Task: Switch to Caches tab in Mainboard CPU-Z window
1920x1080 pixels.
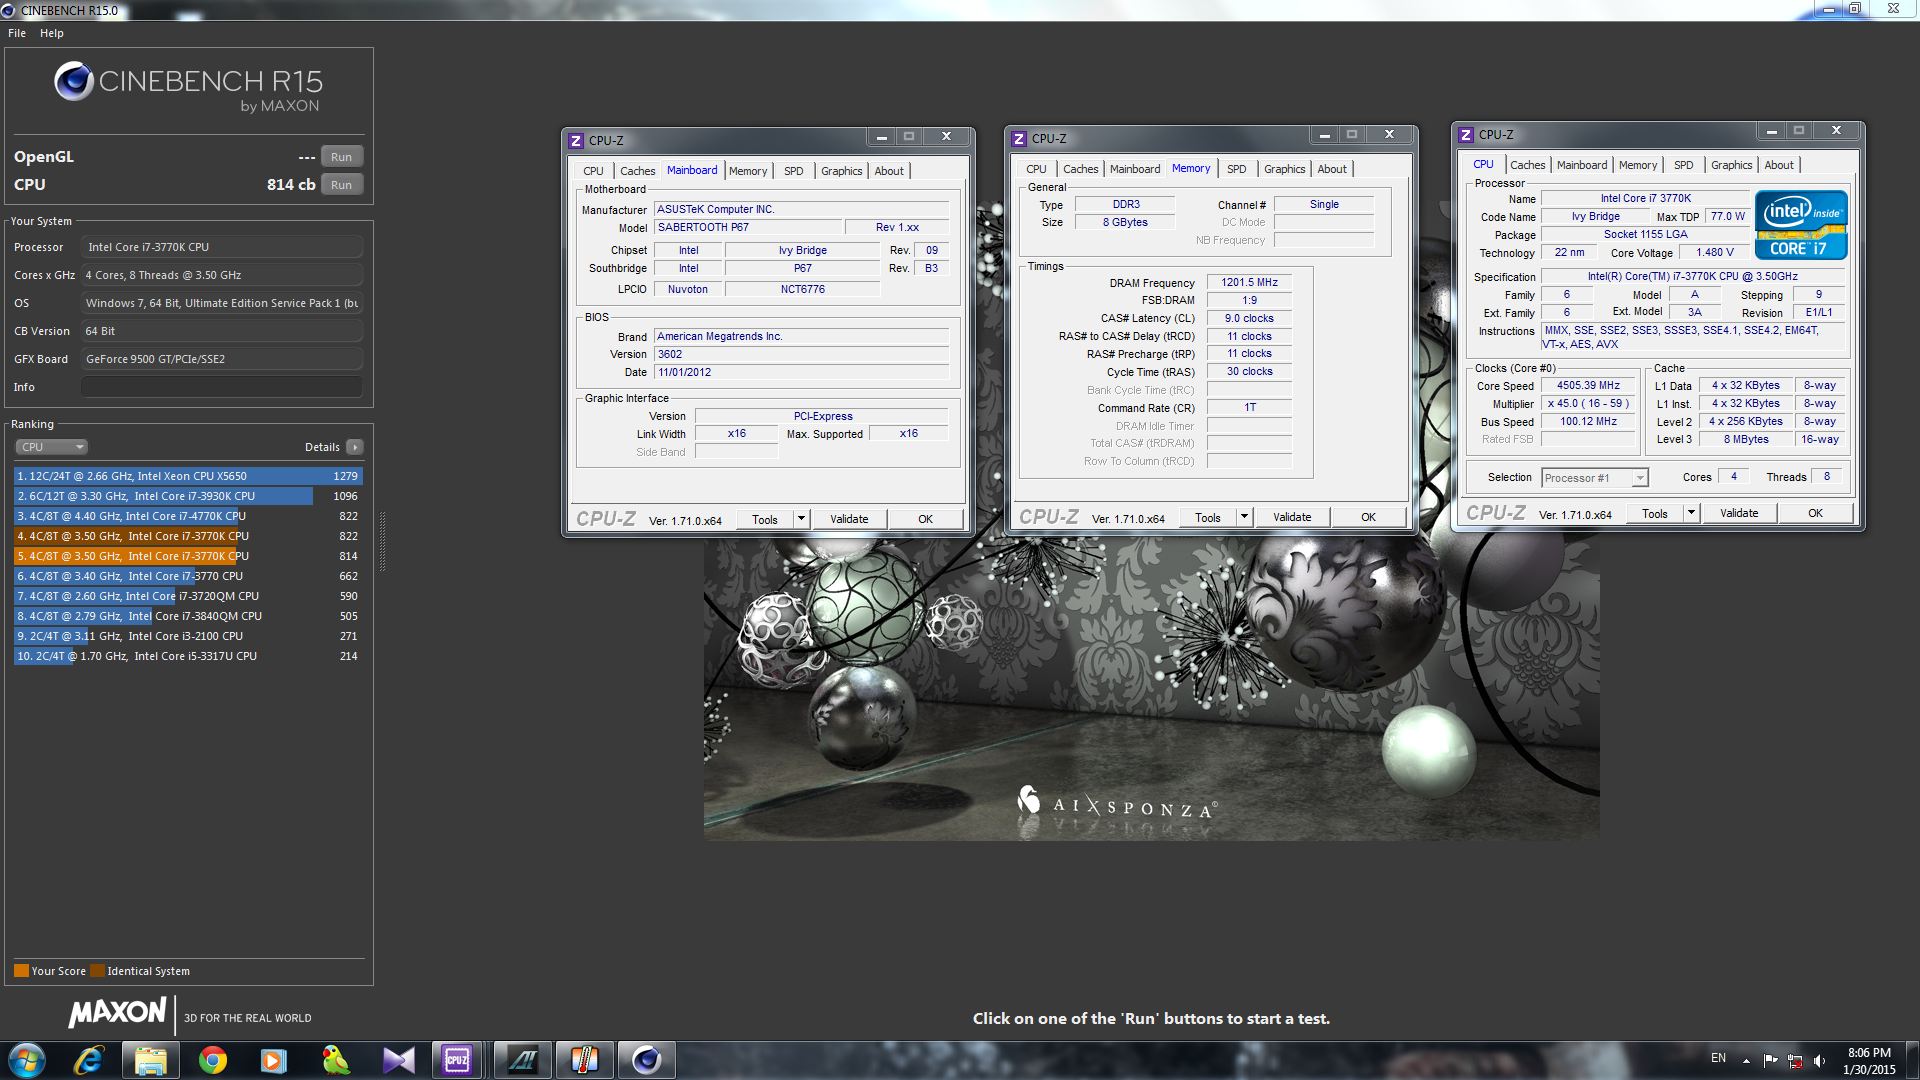Action: (637, 171)
